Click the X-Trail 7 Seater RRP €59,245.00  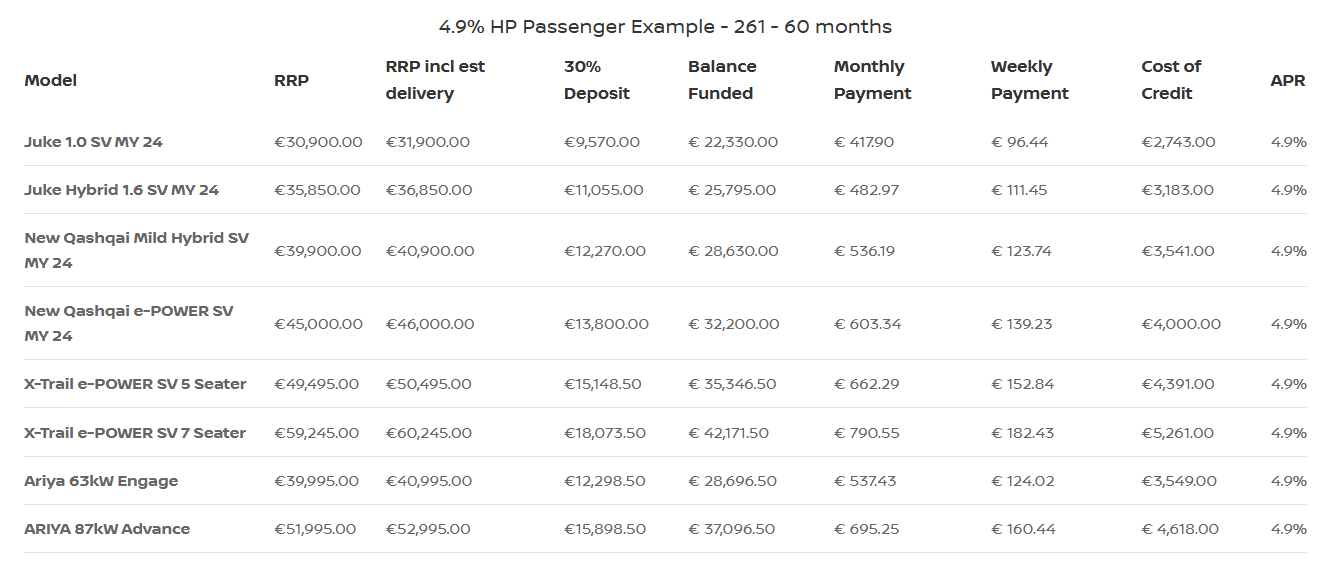coord(316,433)
